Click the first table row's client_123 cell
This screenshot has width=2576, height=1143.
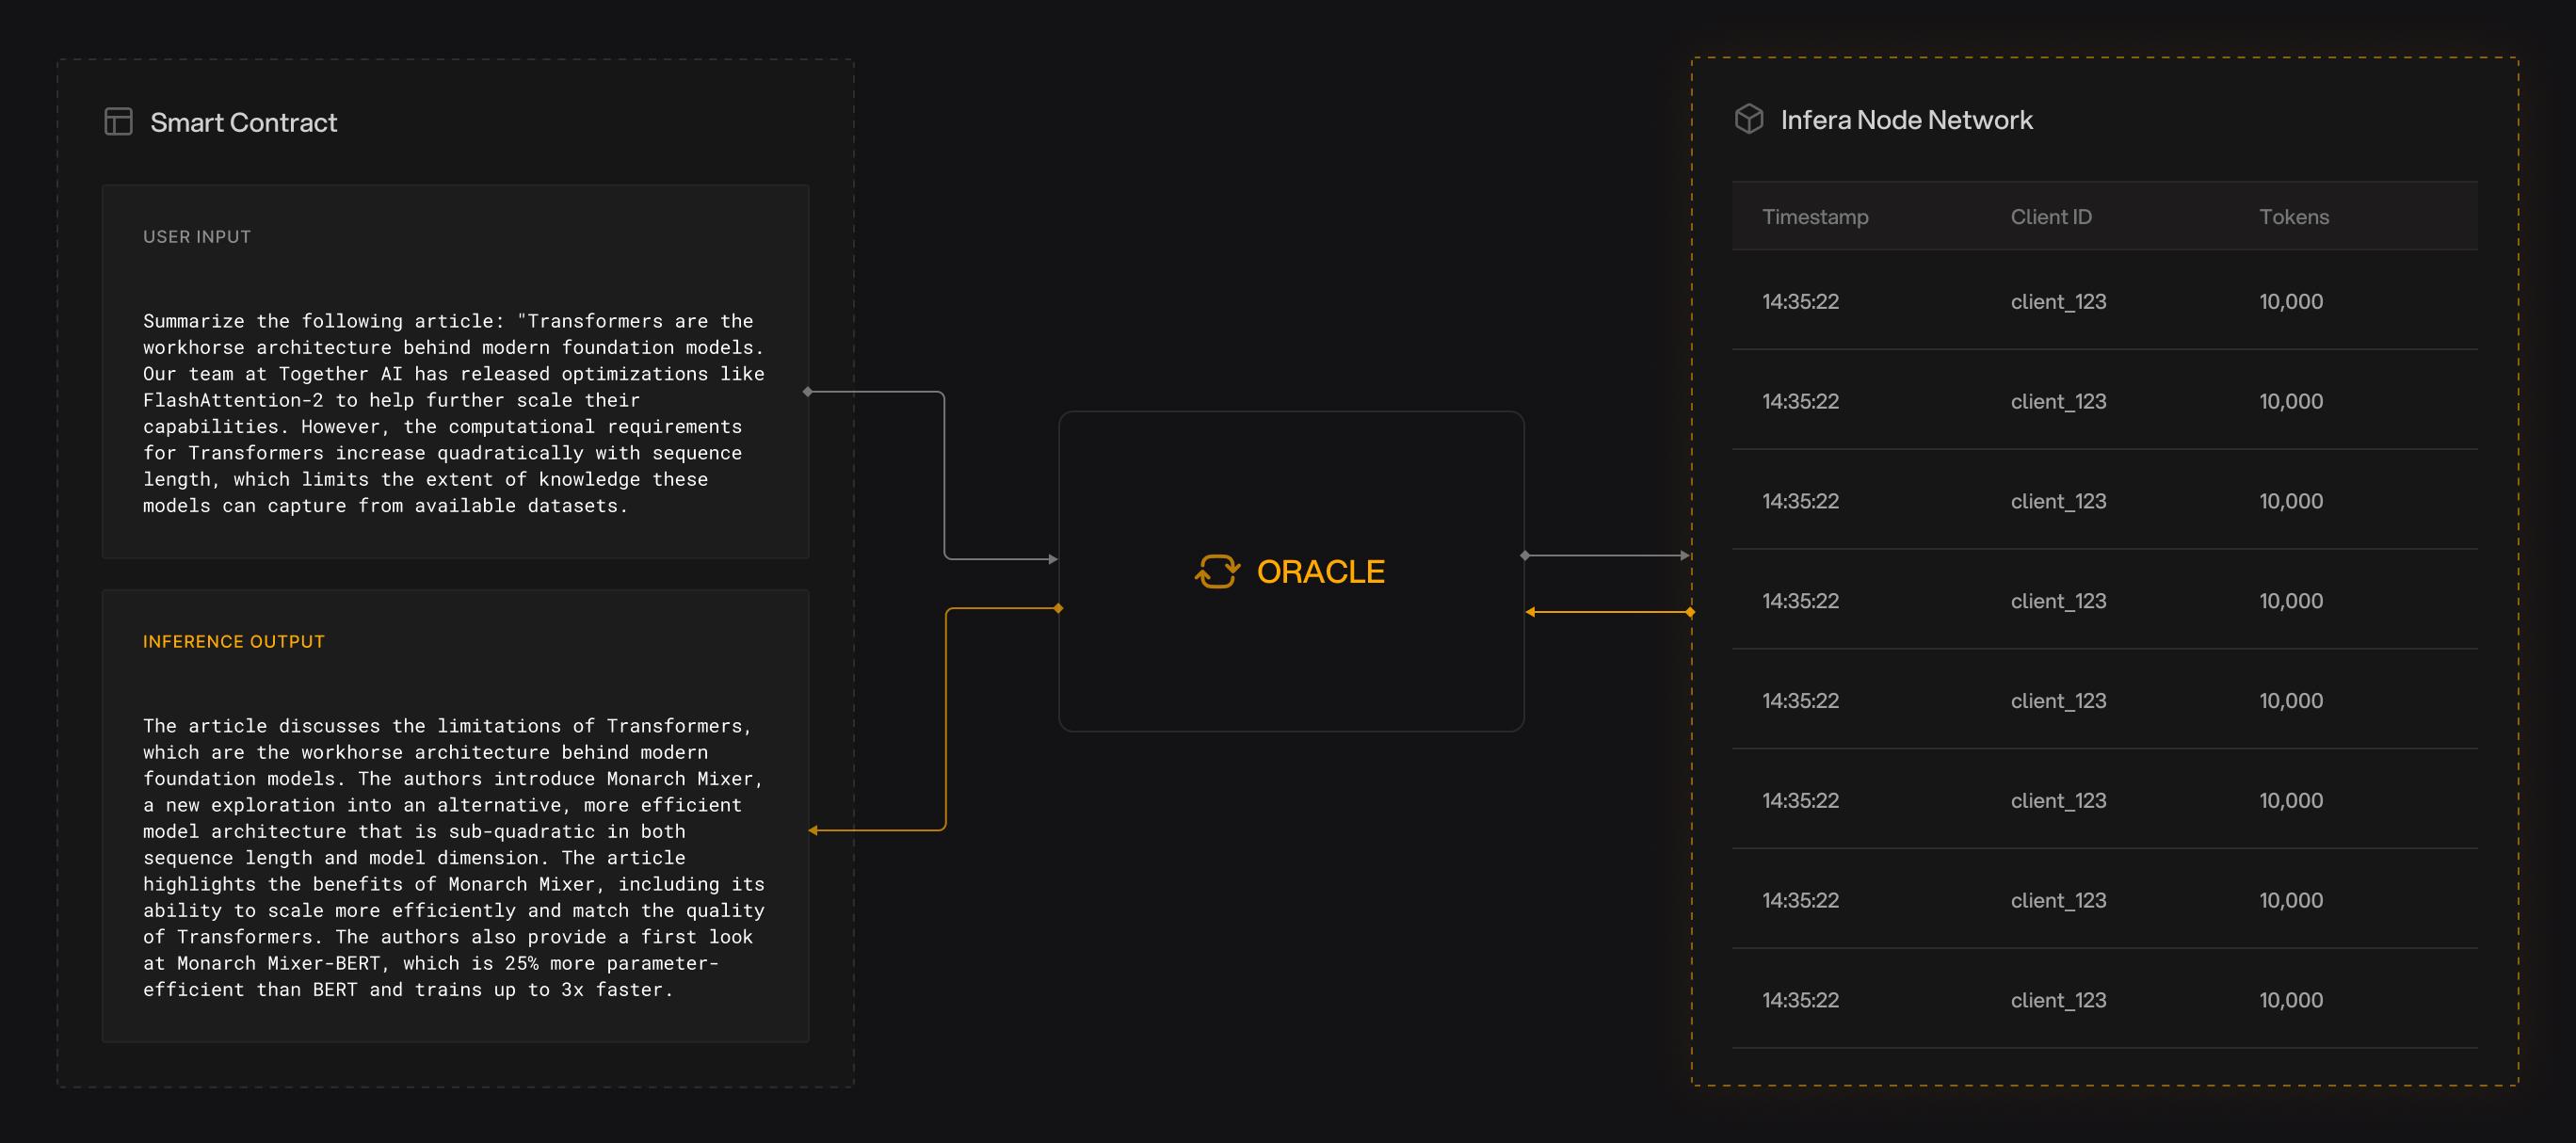pos(2058,302)
